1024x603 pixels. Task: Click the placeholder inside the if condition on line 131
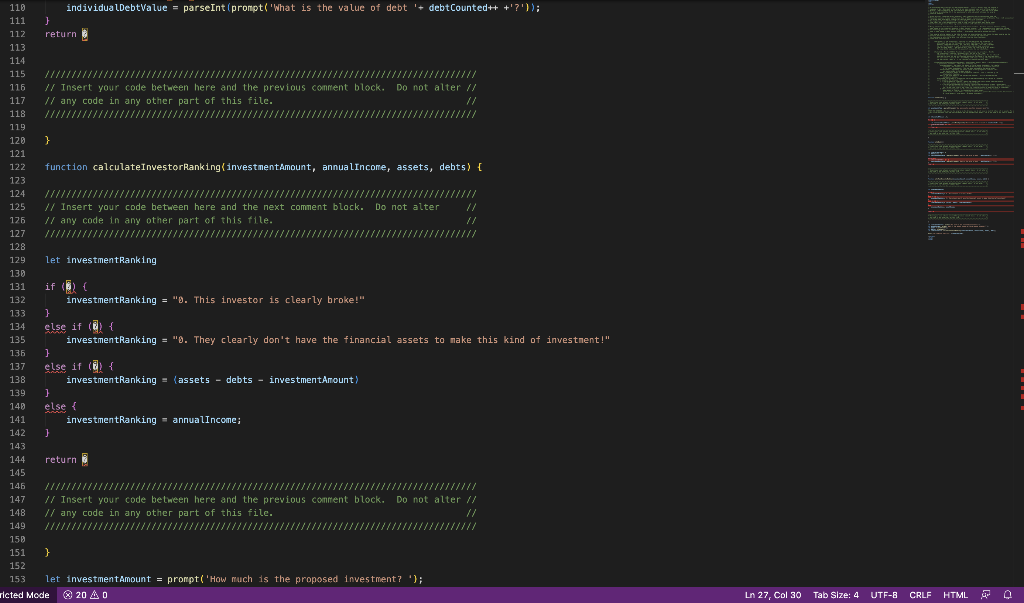click(69, 287)
